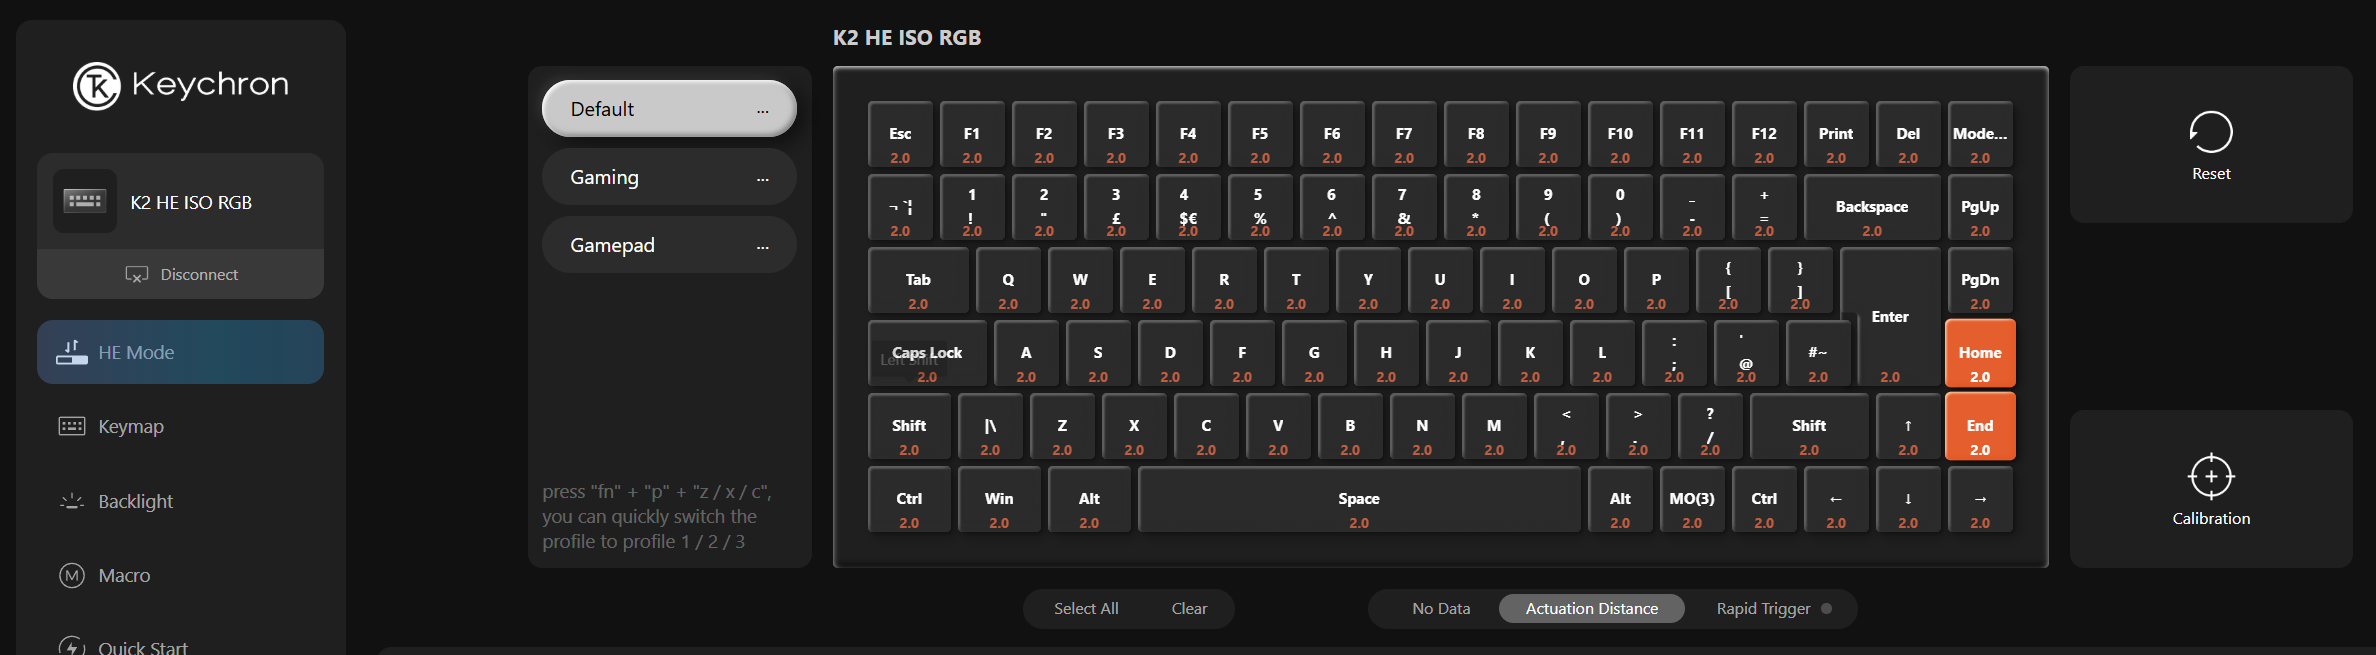Select the number 1 key
This screenshot has height=655, width=2376.
[972, 207]
